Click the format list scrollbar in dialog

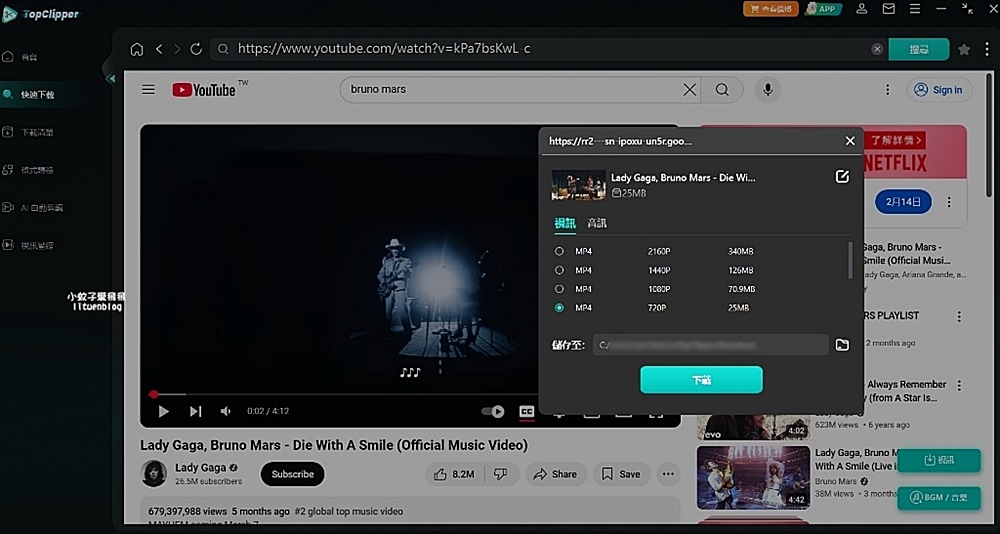[x=850, y=260]
